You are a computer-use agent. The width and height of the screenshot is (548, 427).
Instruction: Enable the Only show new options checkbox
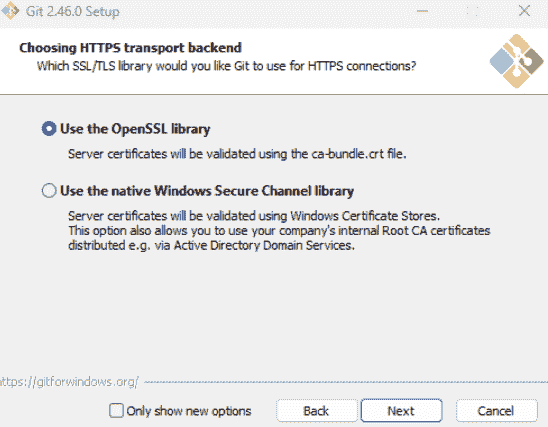[116, 411]
